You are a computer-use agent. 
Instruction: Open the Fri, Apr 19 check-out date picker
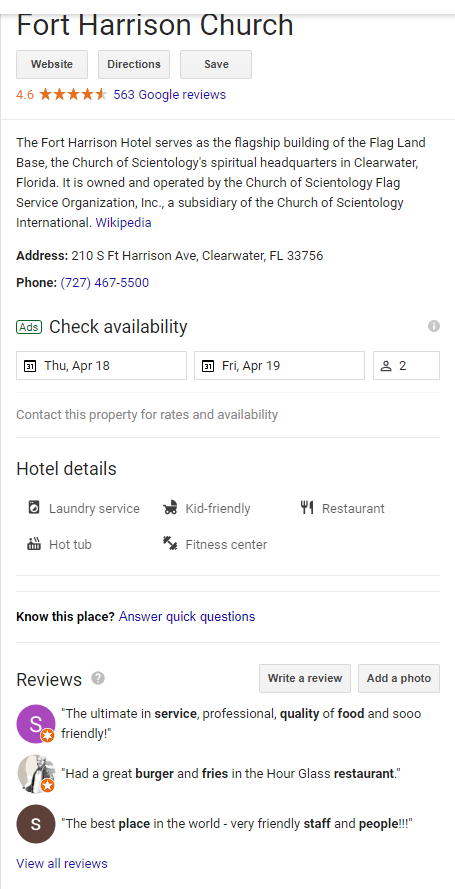(x=279, y=366)
